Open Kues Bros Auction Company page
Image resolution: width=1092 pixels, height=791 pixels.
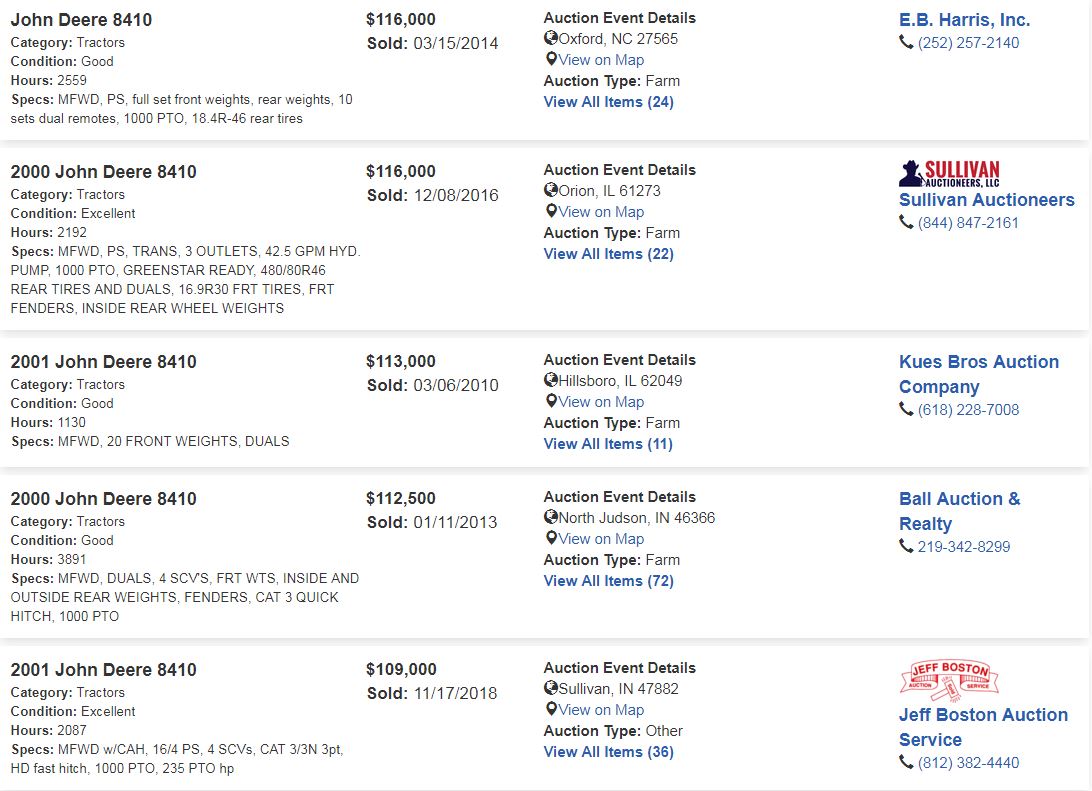point(978,374)
